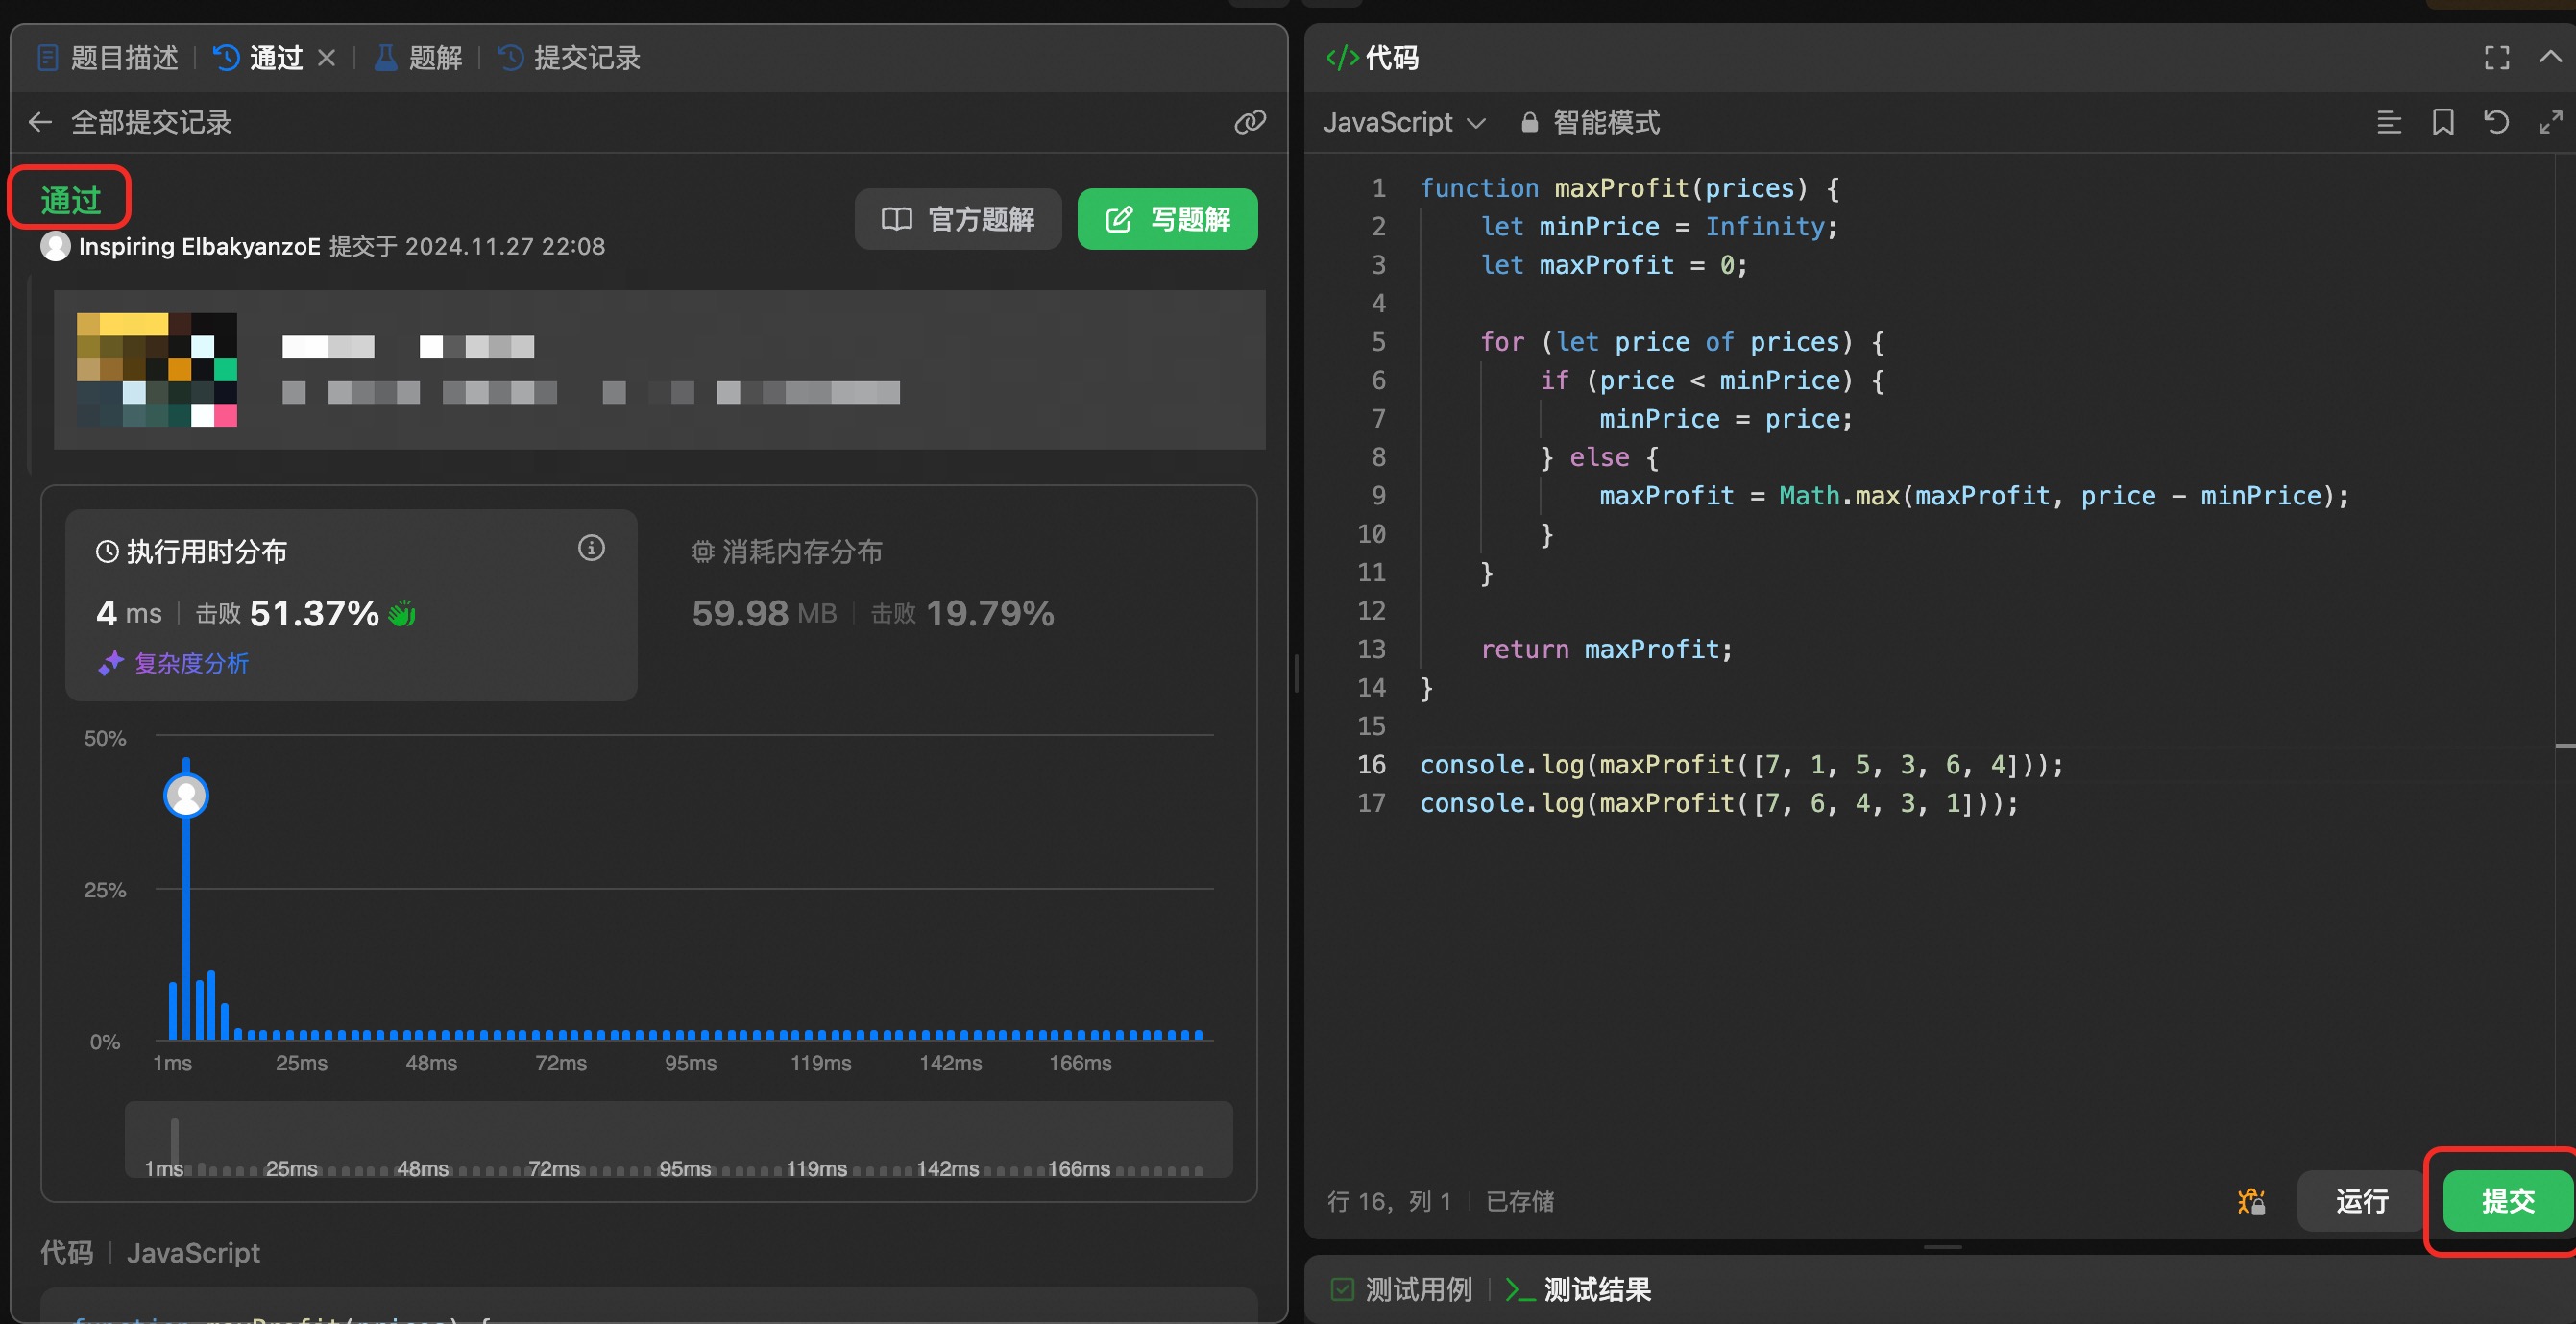Click the 已存储 status text

pos(1519,1201)
